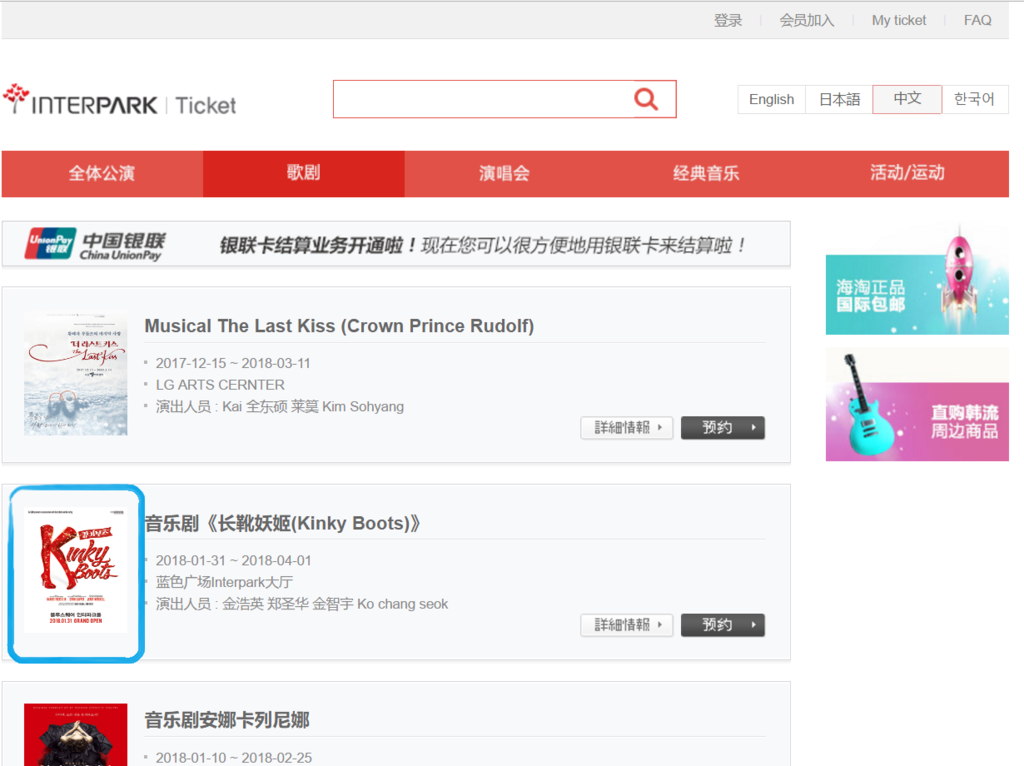The image size is (1024, 766).
Task: Open the 安娜卡列尼娜 poster thumbnail
Action: [76, 735]
